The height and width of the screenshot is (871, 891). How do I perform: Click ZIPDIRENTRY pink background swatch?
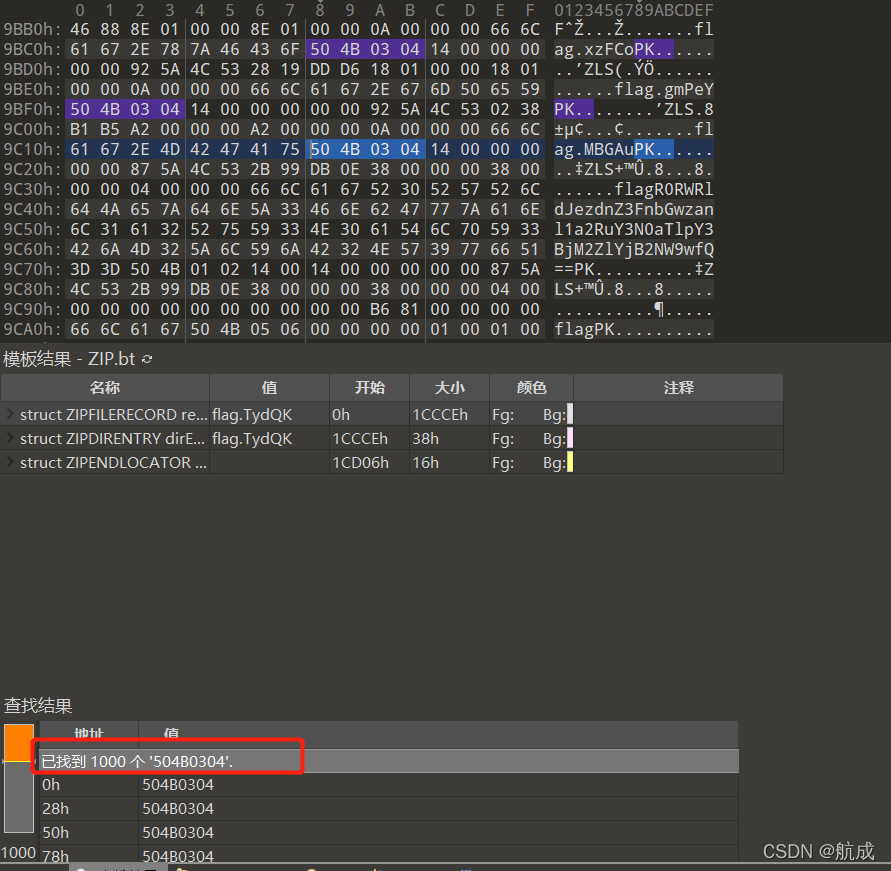coord(570,438)
